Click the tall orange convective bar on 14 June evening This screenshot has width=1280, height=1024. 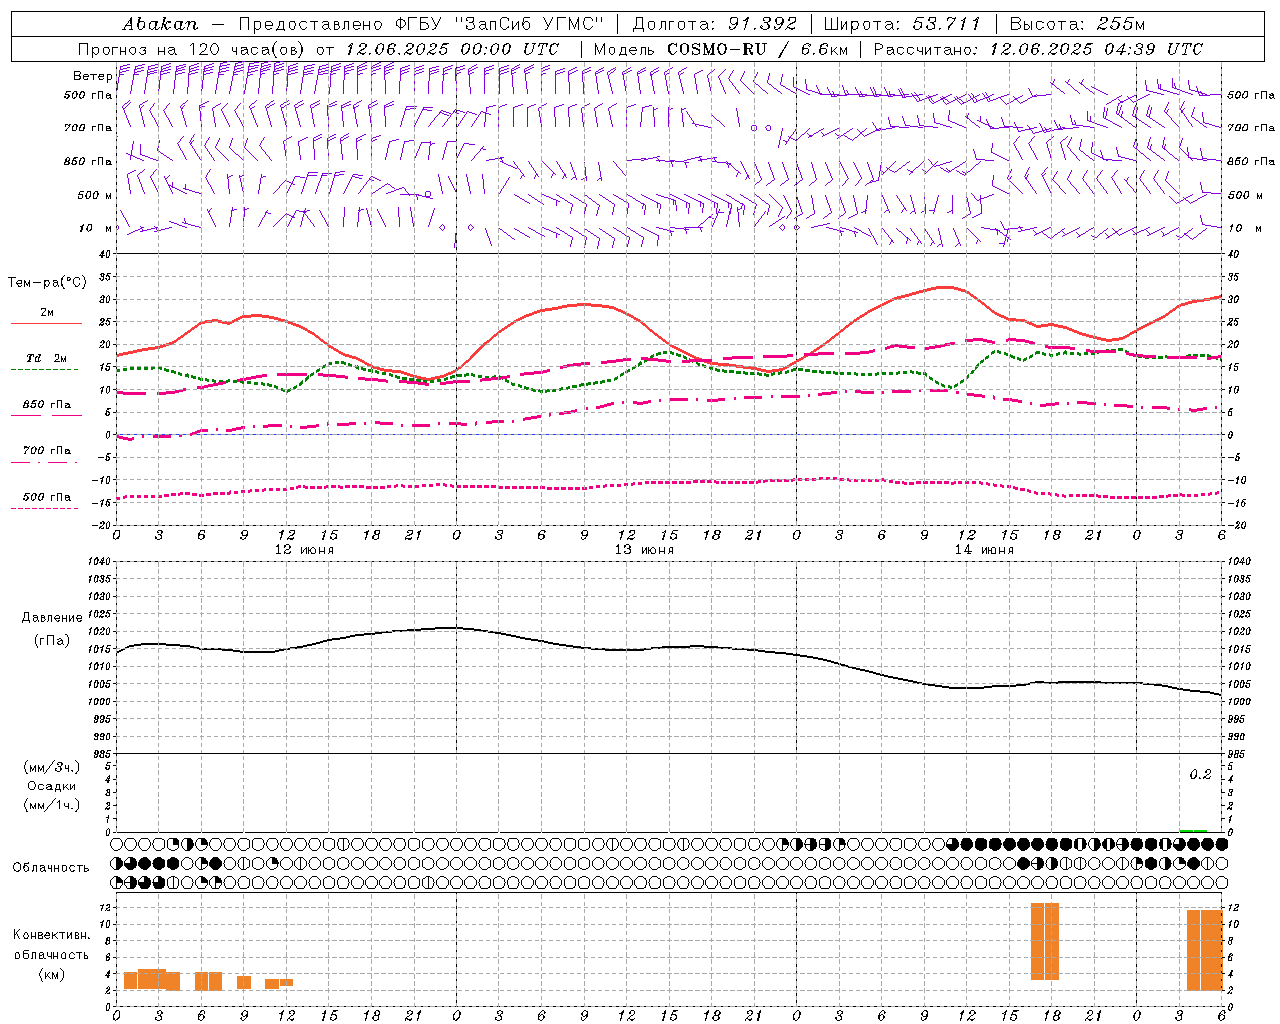(x=1045, y=941)
